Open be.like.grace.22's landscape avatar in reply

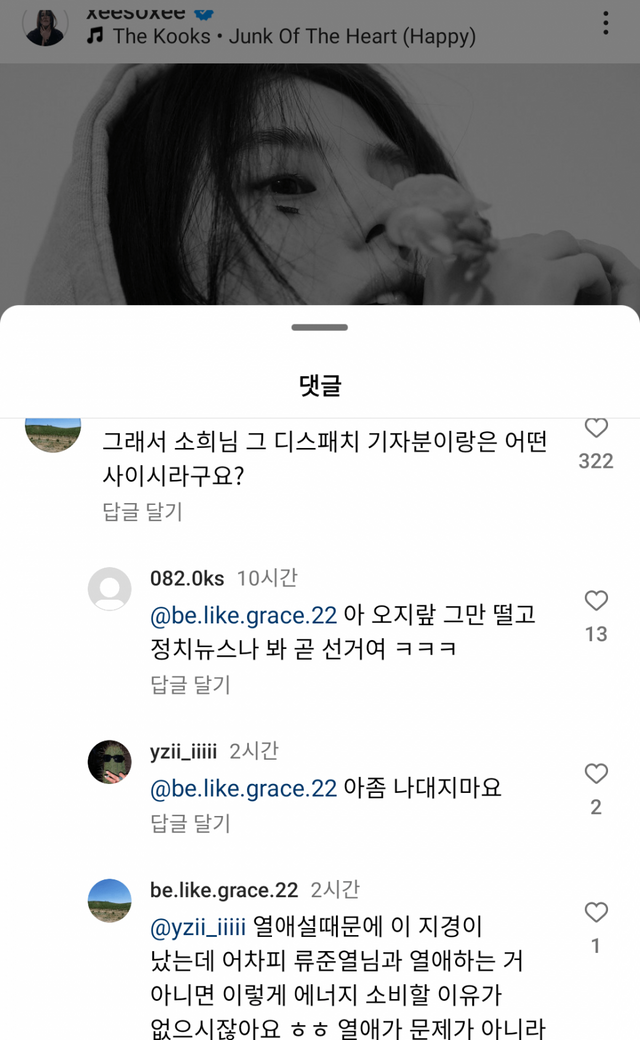110,900
